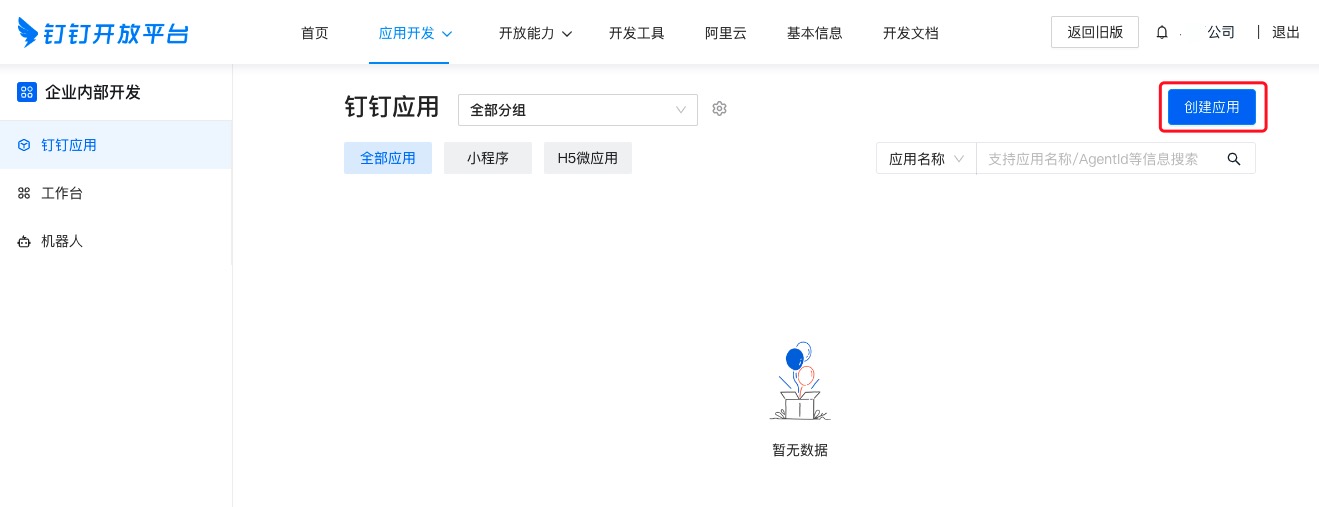Expand the 开放能力 menu chevron
Viewport: 1319px width, 507px height.
pyautogui.click(x=567, y=33)
